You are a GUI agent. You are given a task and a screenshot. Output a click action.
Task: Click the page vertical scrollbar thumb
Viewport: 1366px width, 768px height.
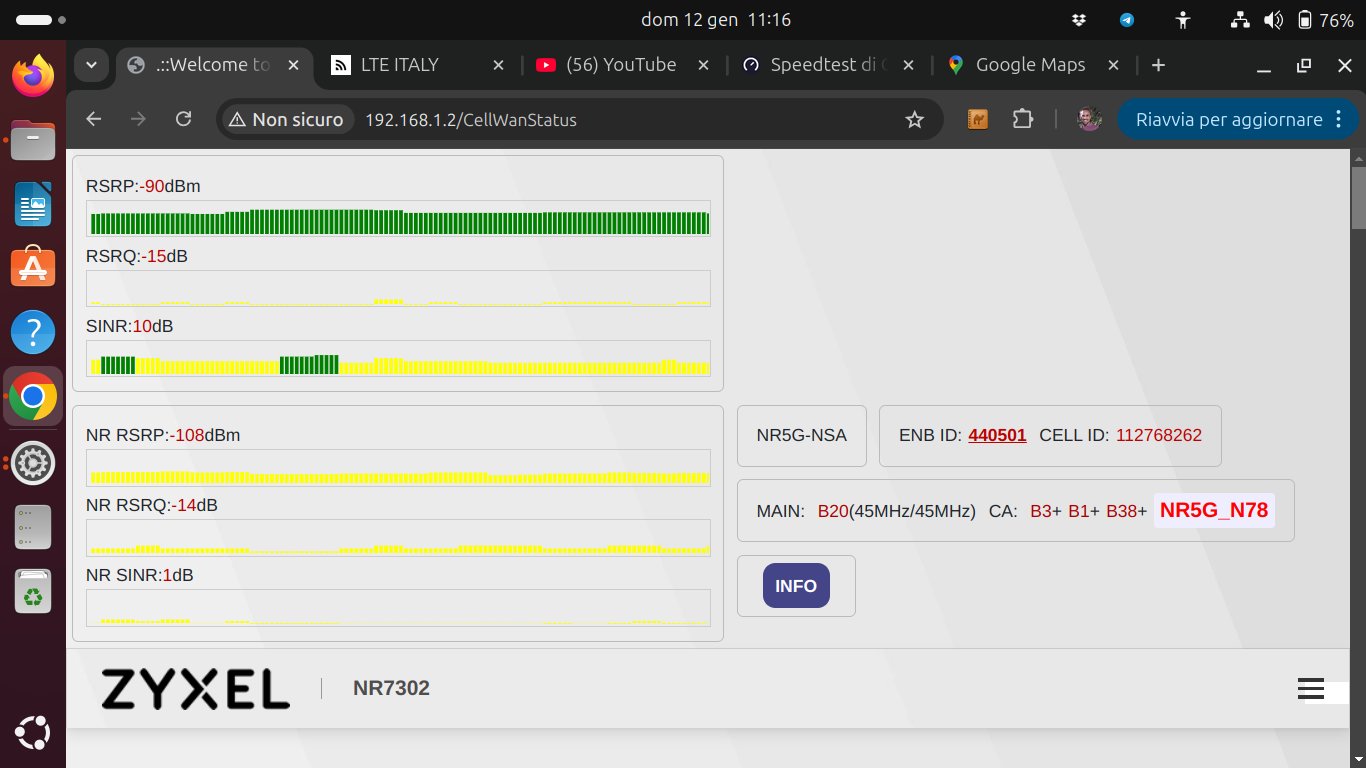[x=1357, y=198]
